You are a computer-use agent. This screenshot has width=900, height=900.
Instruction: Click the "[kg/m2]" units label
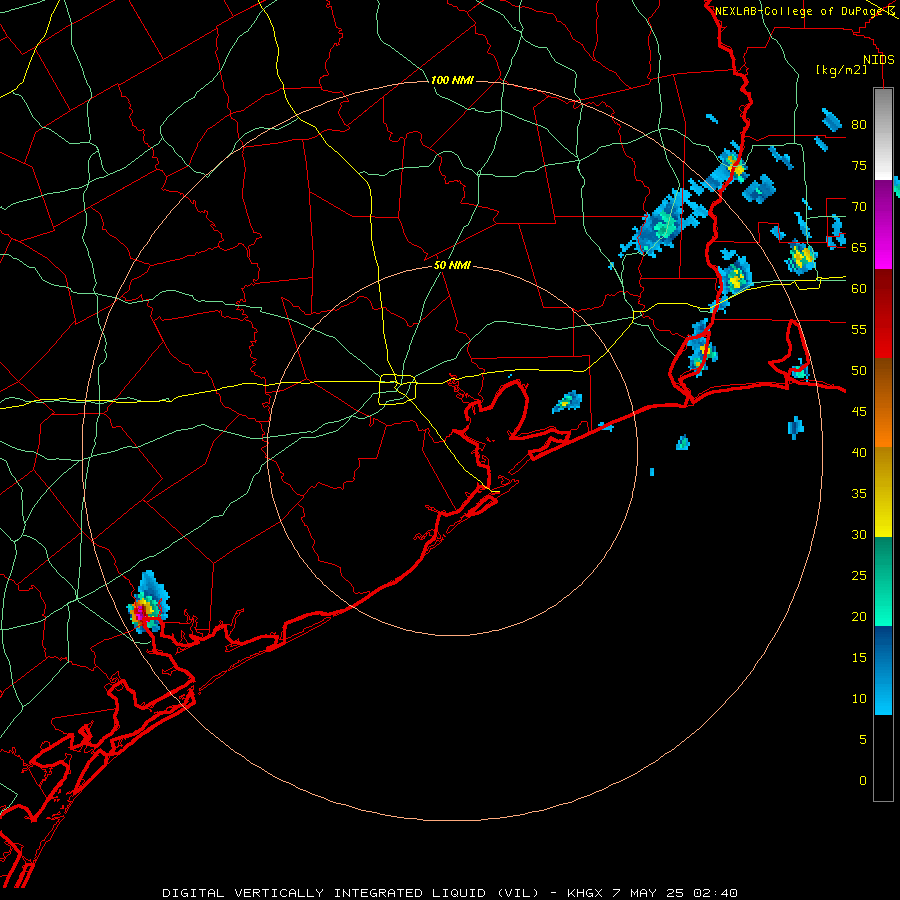[x=841, y=70]
